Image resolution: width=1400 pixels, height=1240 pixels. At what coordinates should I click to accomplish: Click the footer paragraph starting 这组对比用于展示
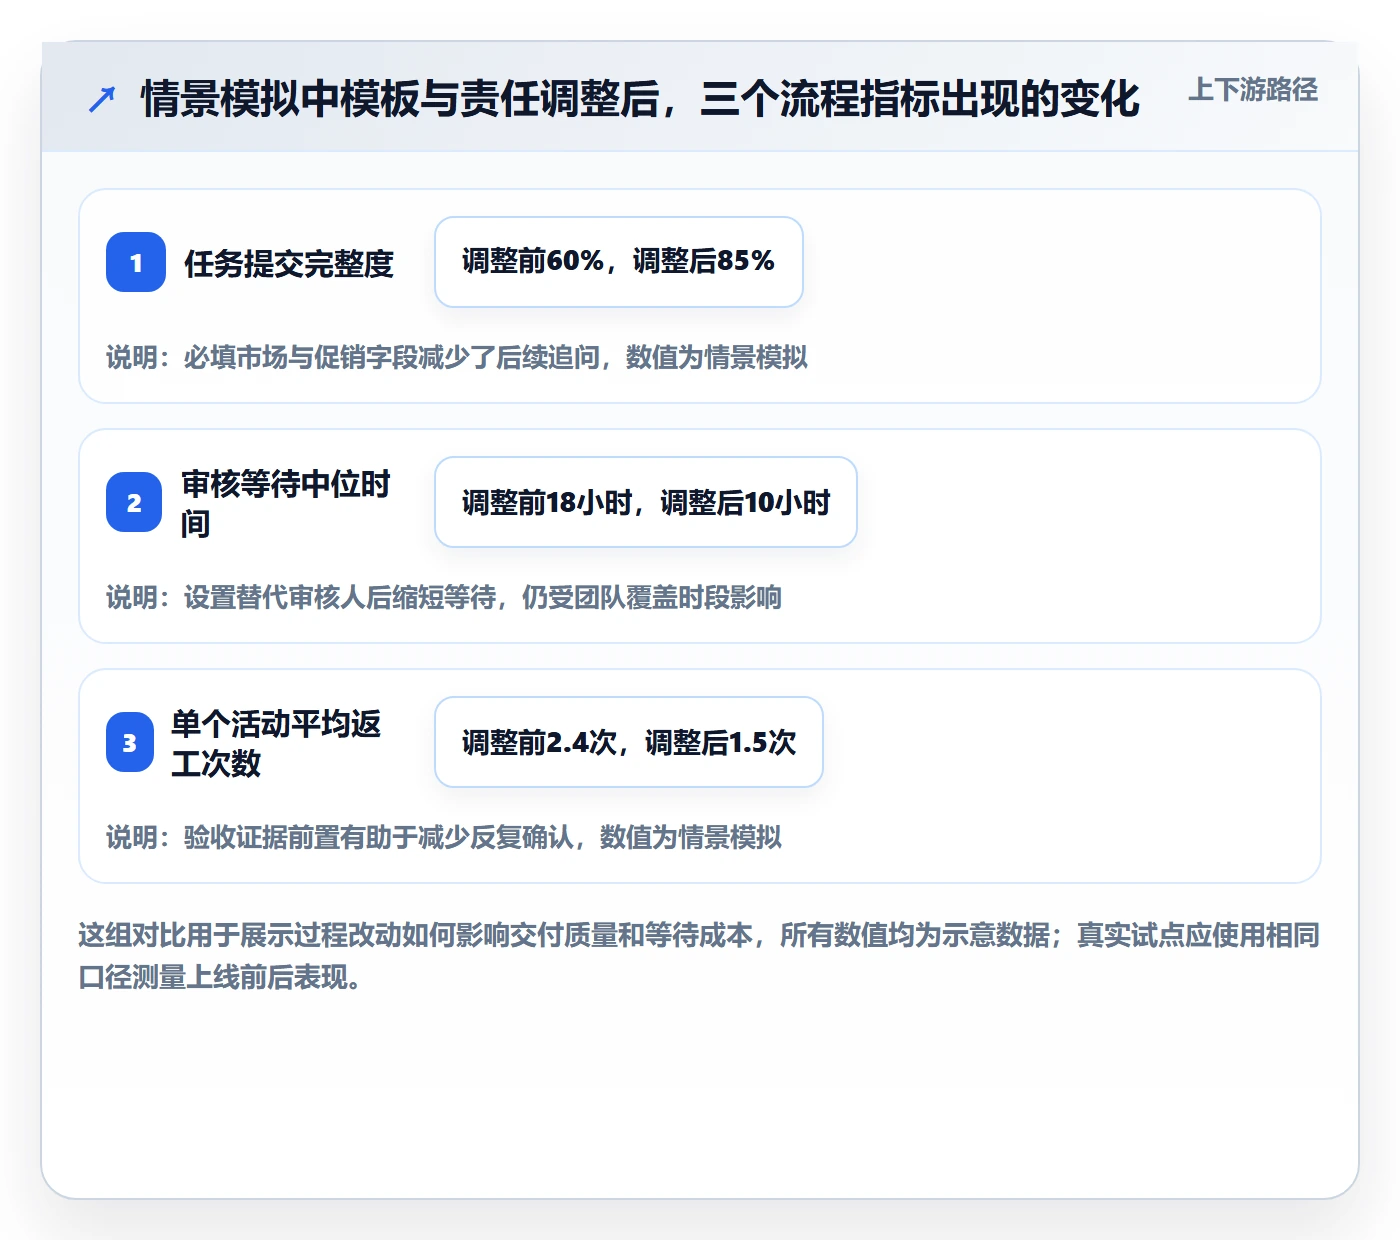tap(699, 956)
